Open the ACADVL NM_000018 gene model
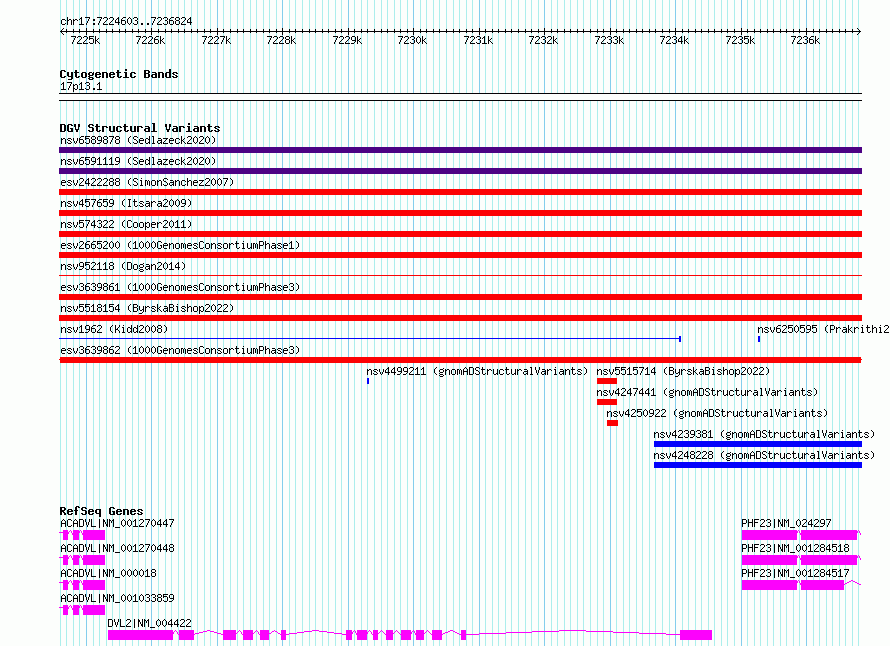890x646 pixels. click(x=83, y=585)
